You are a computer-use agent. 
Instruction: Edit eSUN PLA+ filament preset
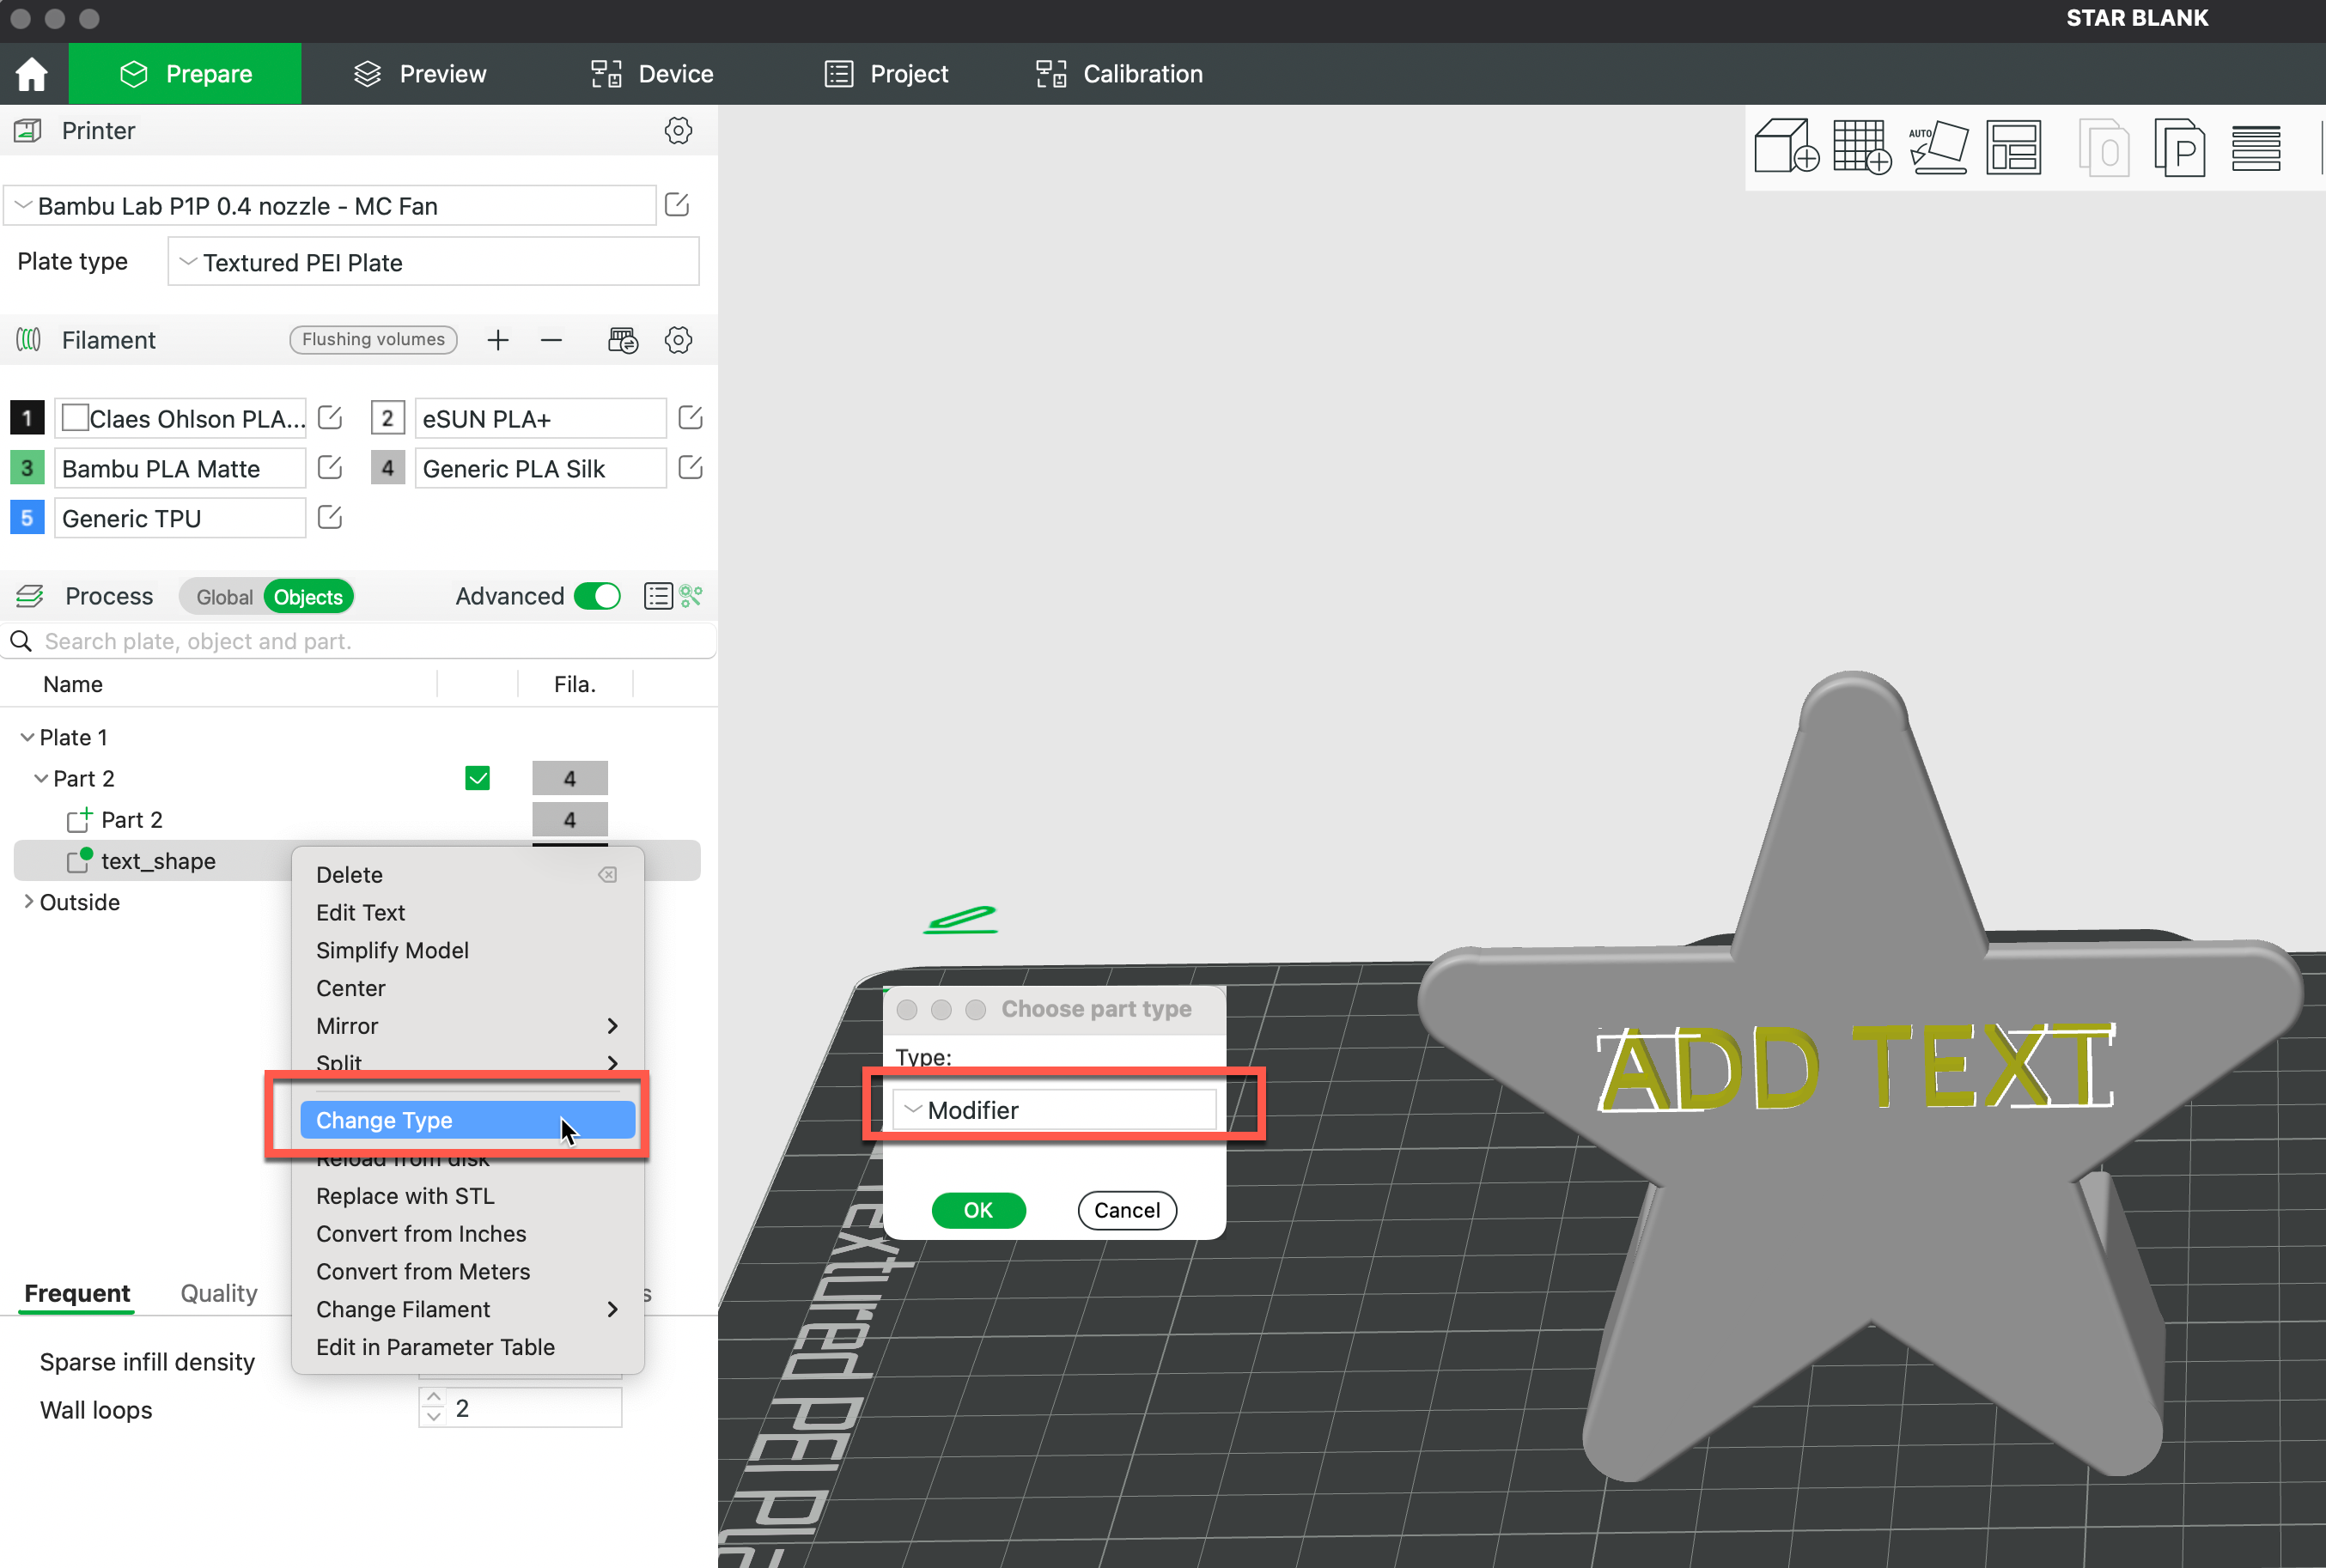point(690,418)
